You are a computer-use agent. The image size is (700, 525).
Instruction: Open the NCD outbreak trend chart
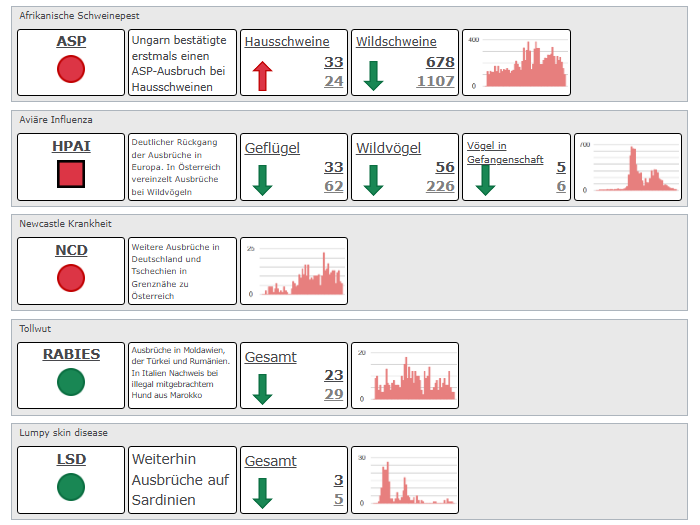[x=294, y=271]
